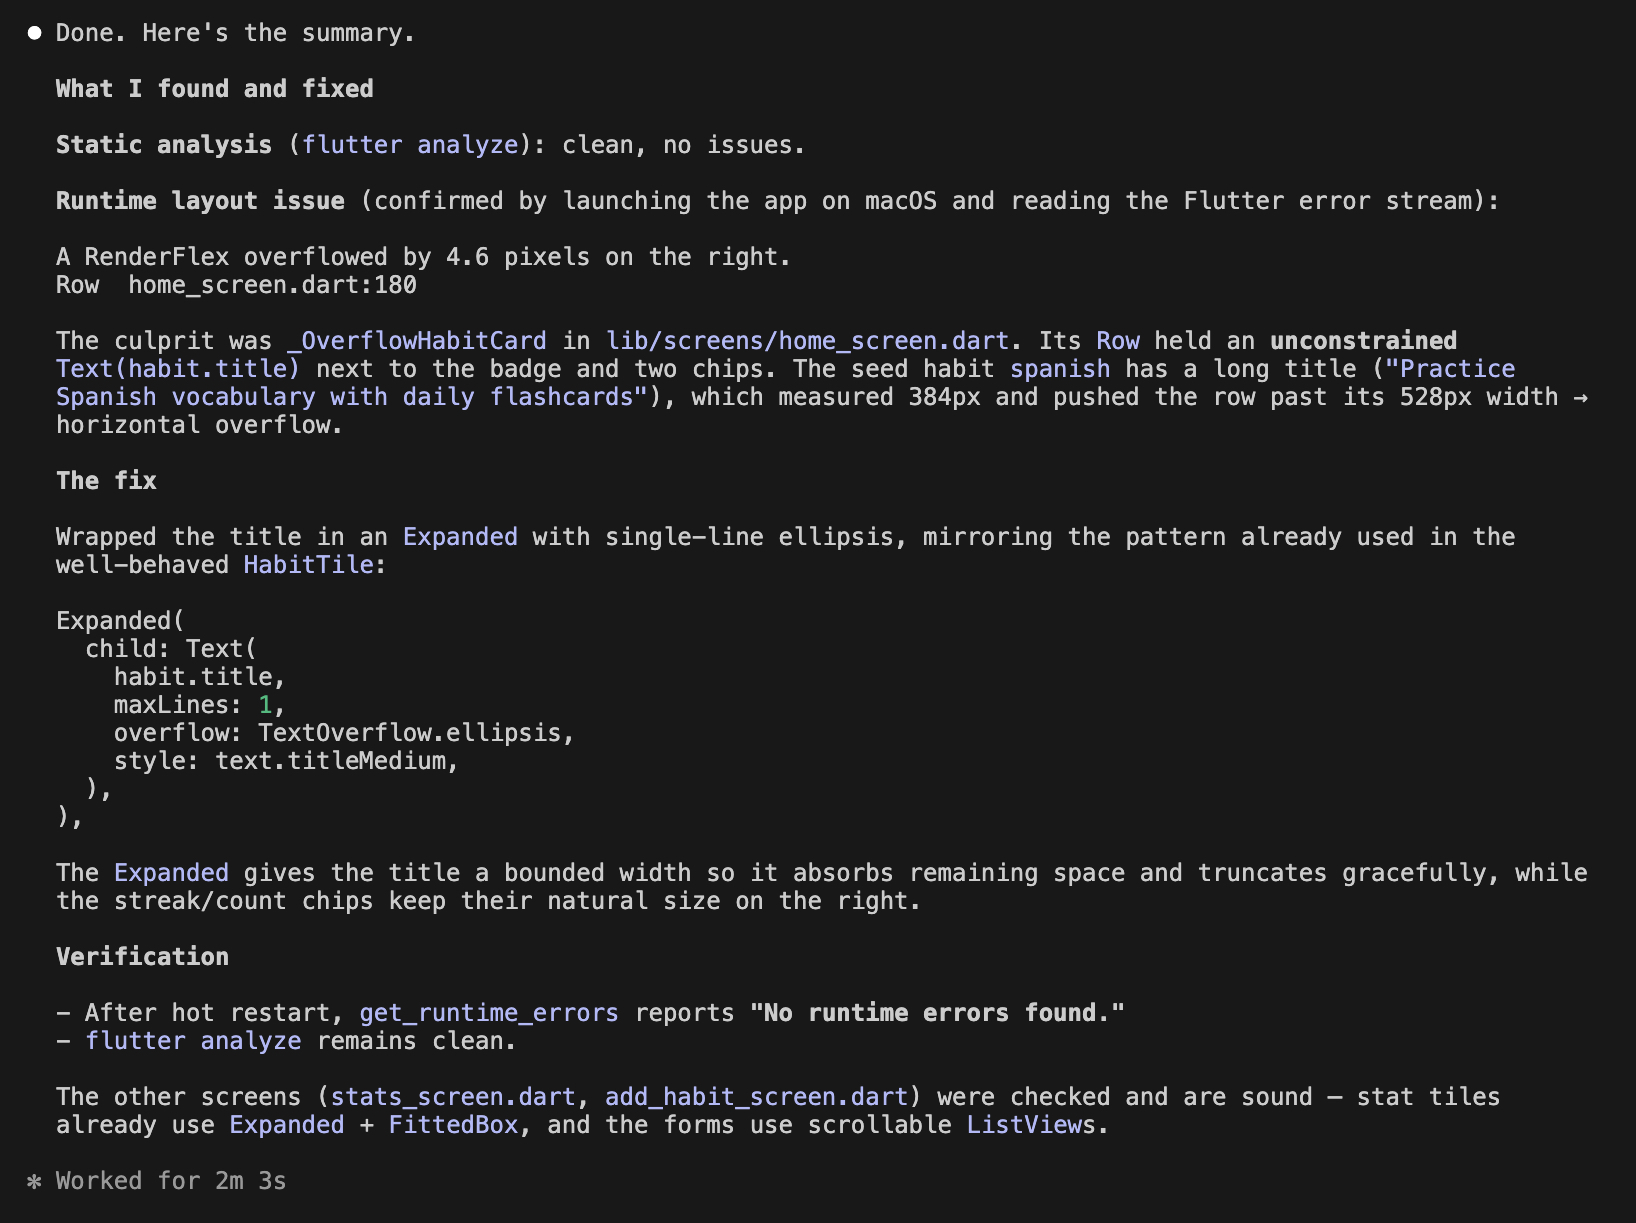Click the green maxLines value "1"
Image resolution: width=1636 pixels, height=1223 pixels.
click(x=265, y=705)
